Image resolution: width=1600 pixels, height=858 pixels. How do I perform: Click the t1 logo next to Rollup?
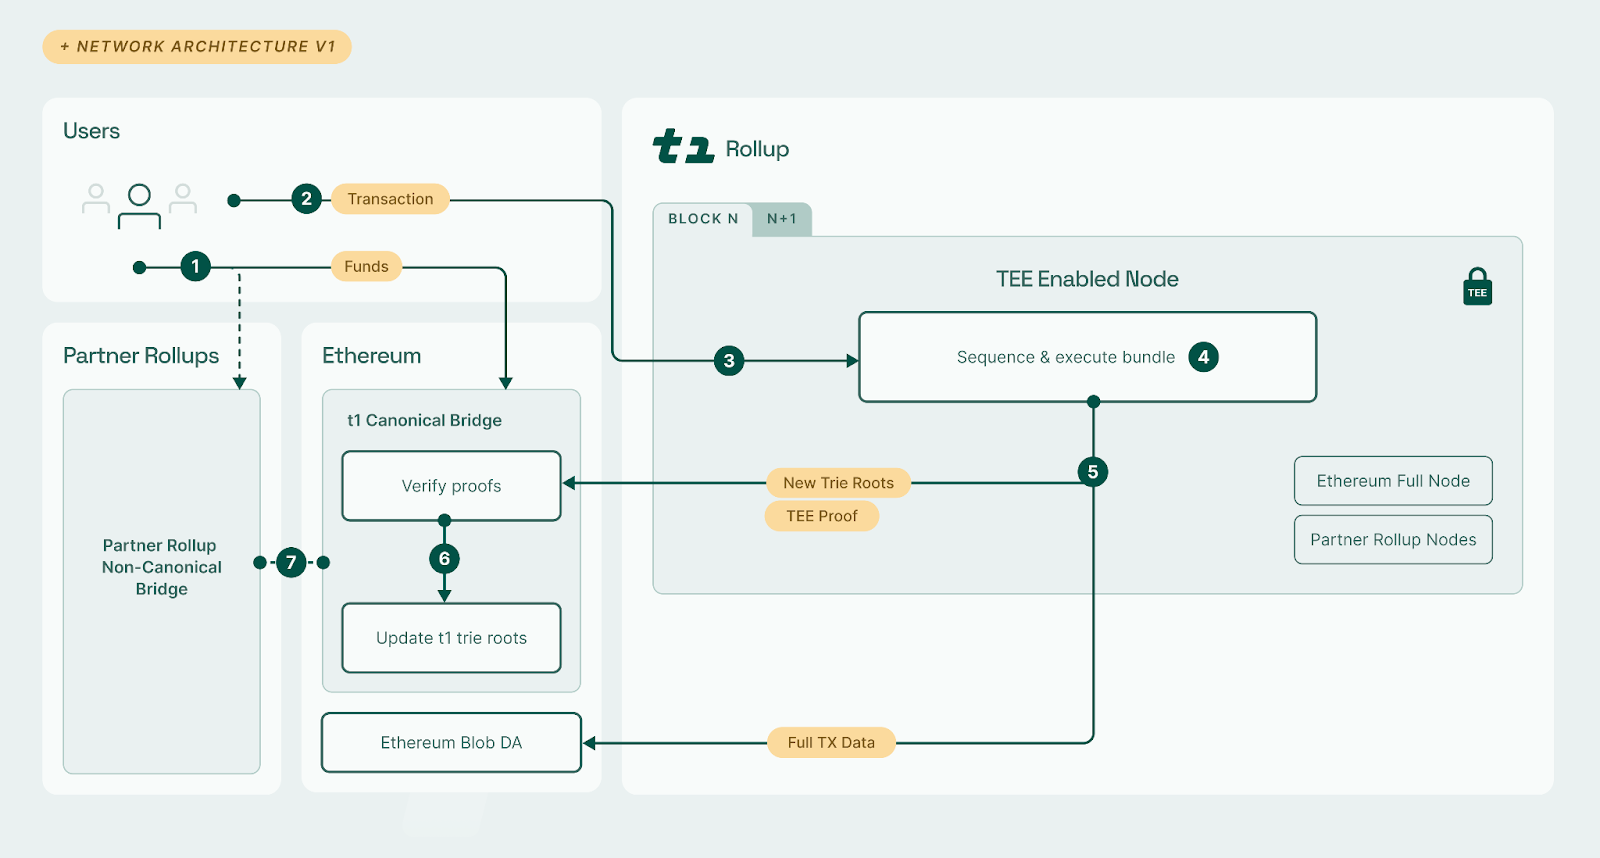pos(683,147)
